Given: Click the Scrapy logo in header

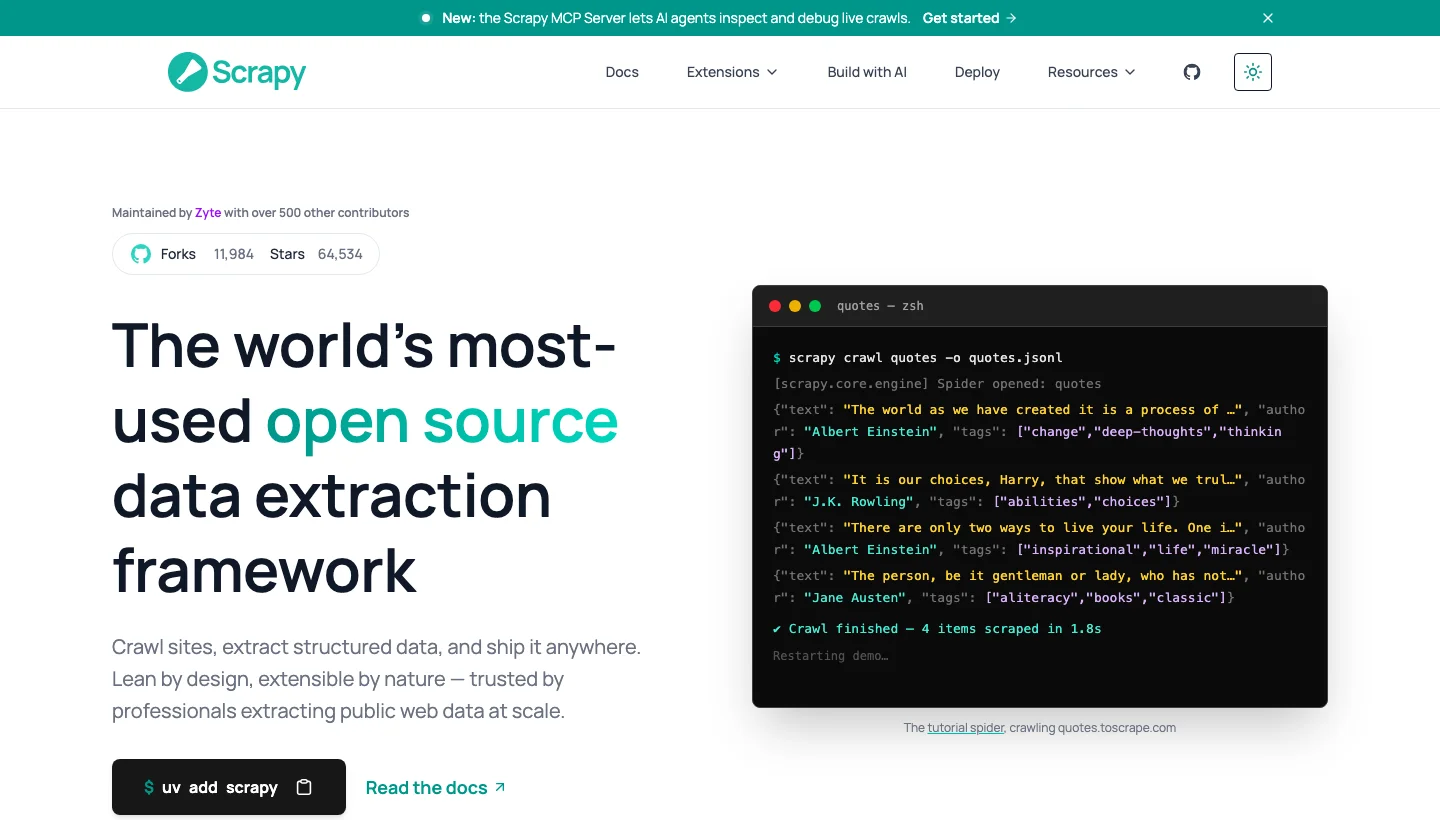Looking at the screenshot, I should [x=237, y=72].
